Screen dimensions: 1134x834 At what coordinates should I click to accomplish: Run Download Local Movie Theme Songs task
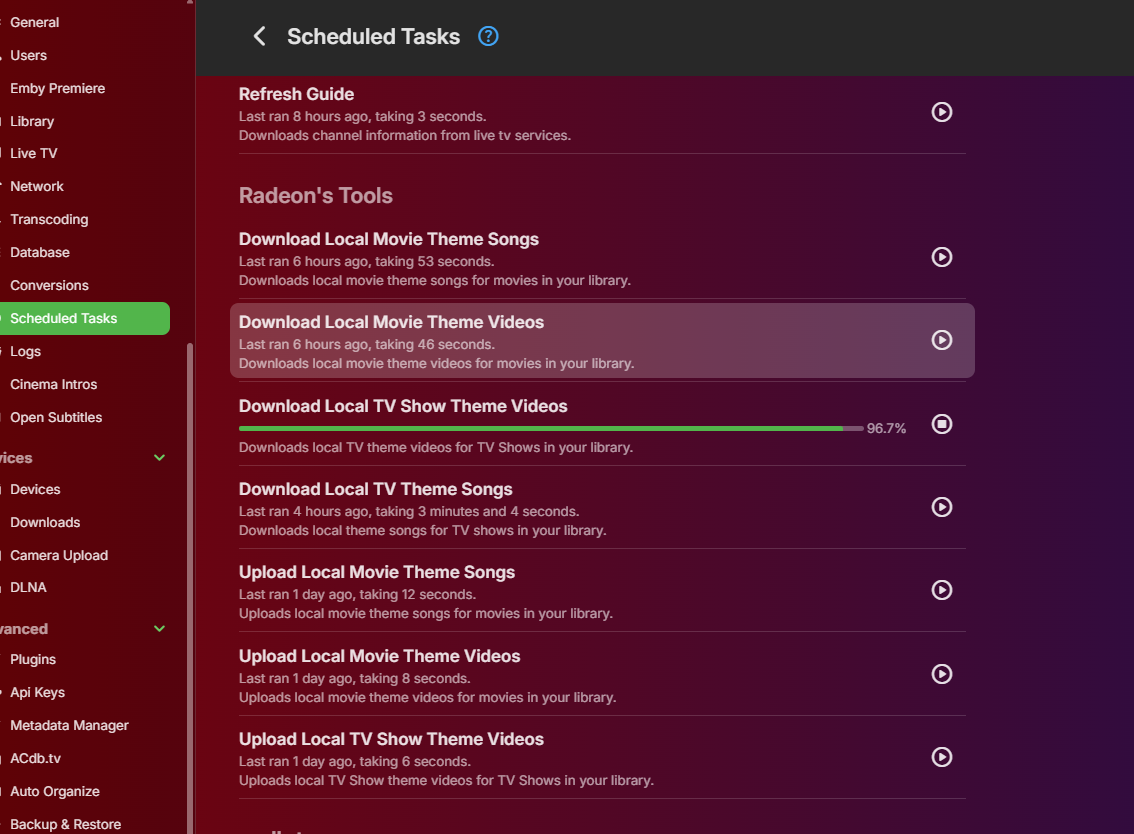click(x=941, y=257)
